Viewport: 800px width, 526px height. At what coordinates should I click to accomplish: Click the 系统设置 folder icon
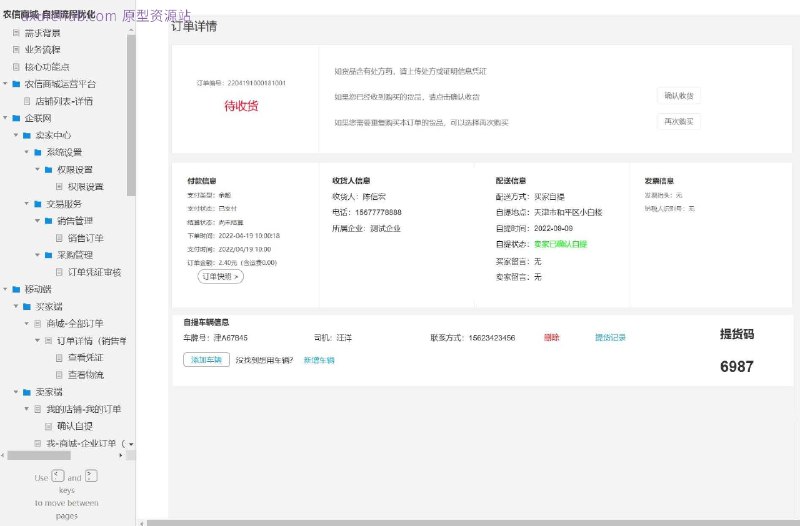tap(38, 152)
